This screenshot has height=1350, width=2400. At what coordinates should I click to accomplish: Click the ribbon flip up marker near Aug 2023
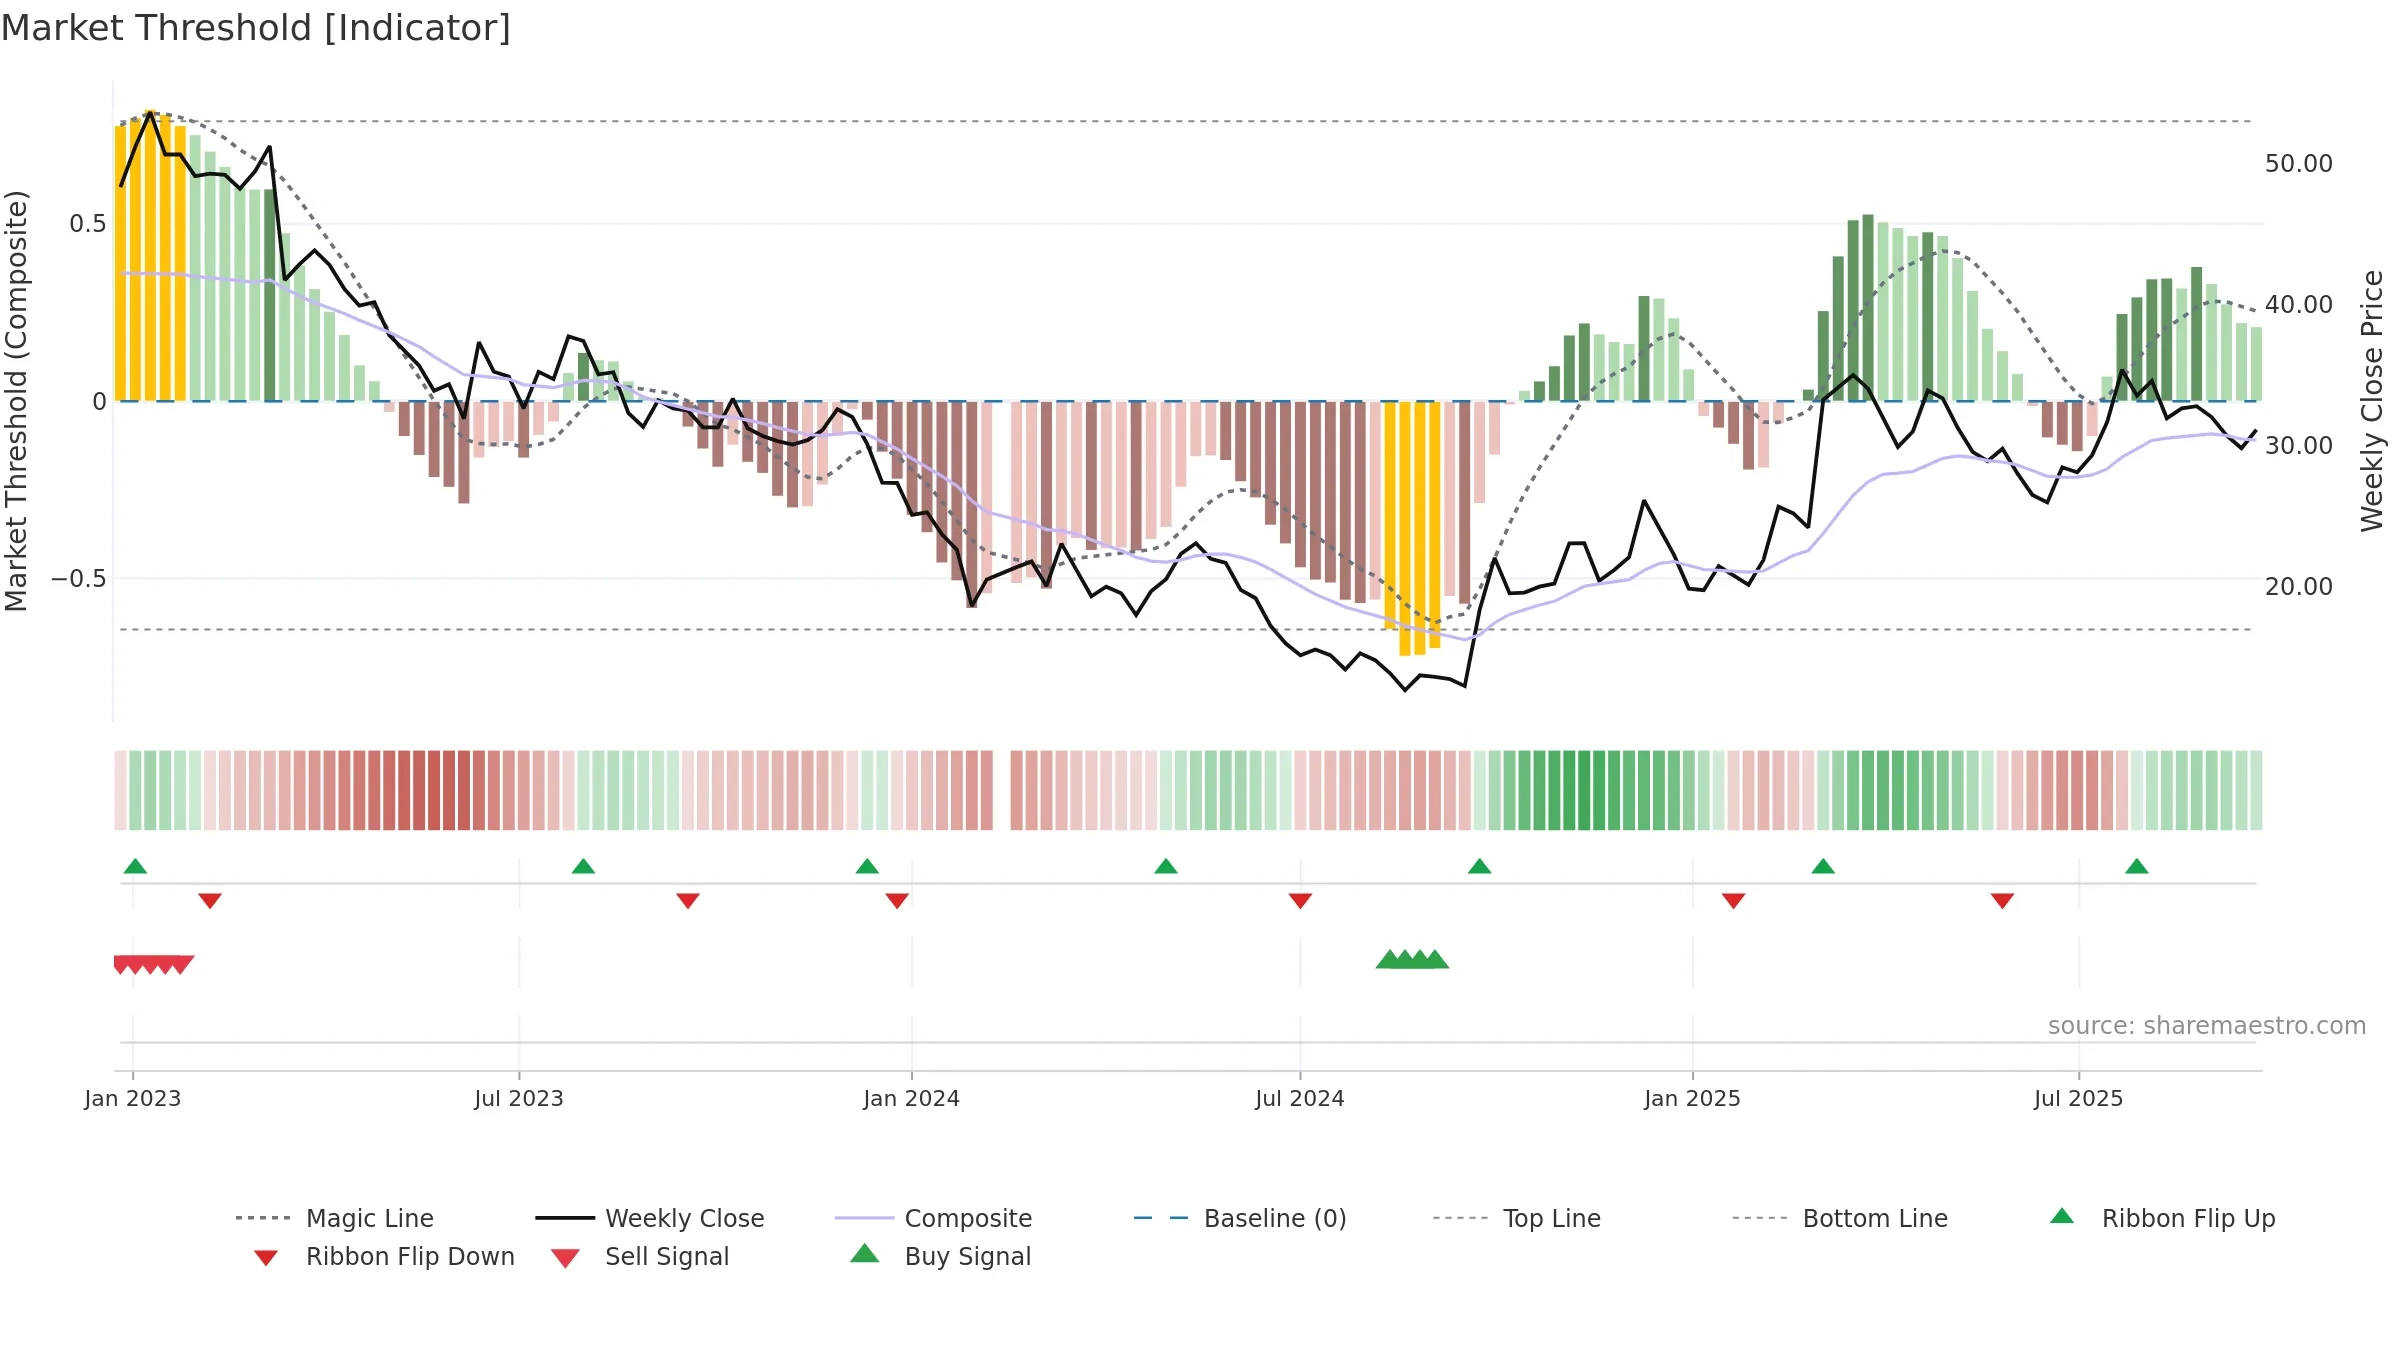pos(583,866)
